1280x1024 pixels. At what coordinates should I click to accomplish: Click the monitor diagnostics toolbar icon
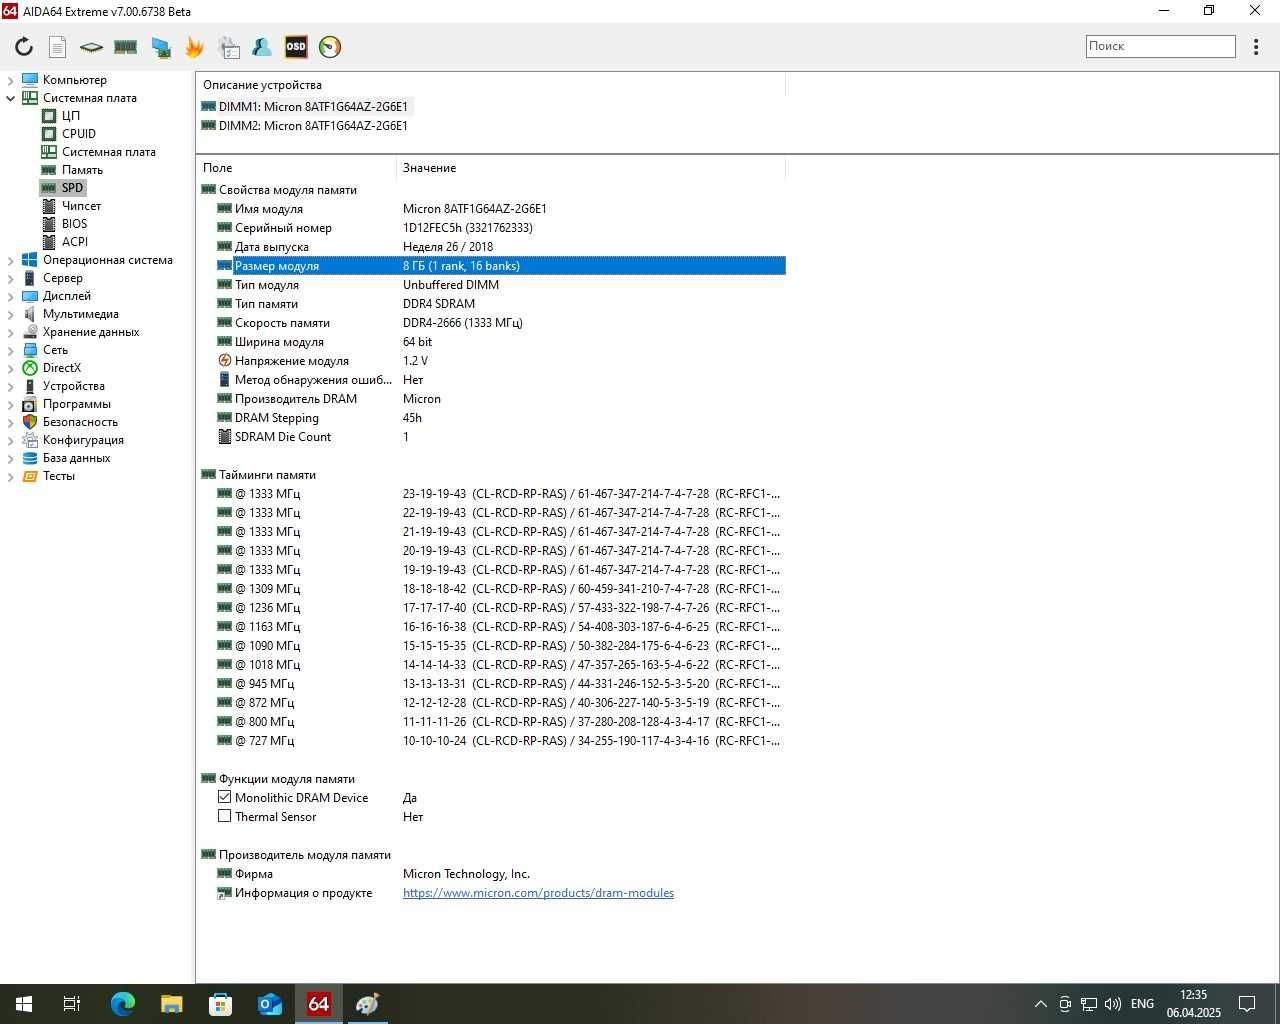tap(160, 47)
